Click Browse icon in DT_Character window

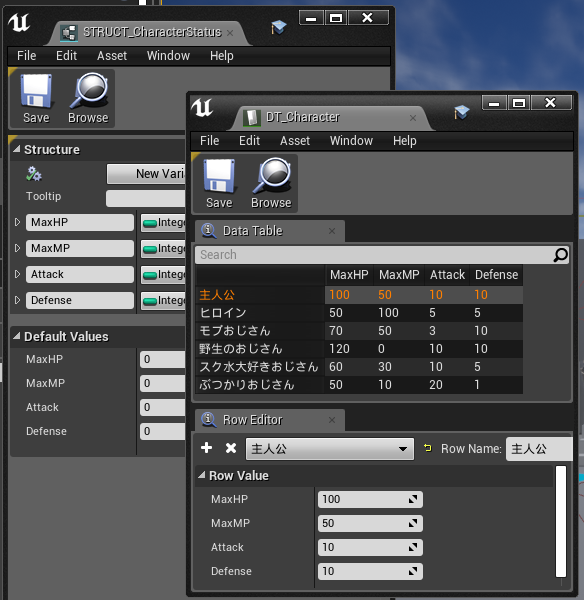[x=271, y=184]
